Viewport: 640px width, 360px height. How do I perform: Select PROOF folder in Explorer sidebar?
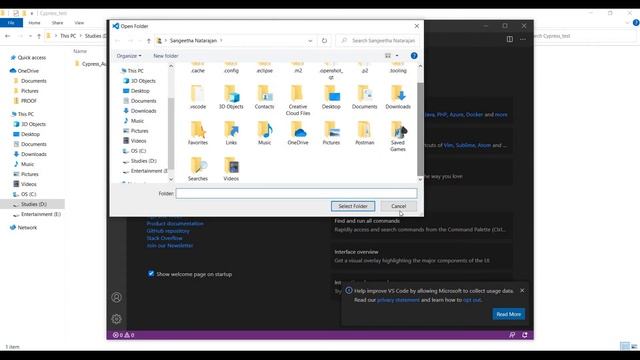click(x=25, y=101)
